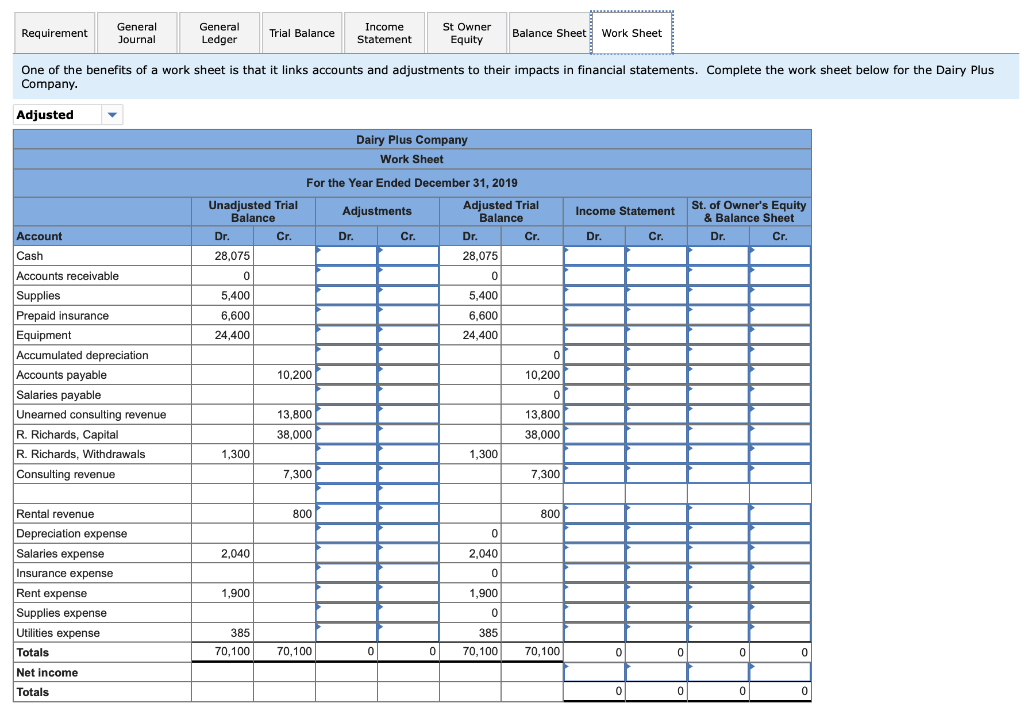Click the Salaries payable adjustments credit cell
This screenshot has width=1024, height=707.
click(406, 394)
